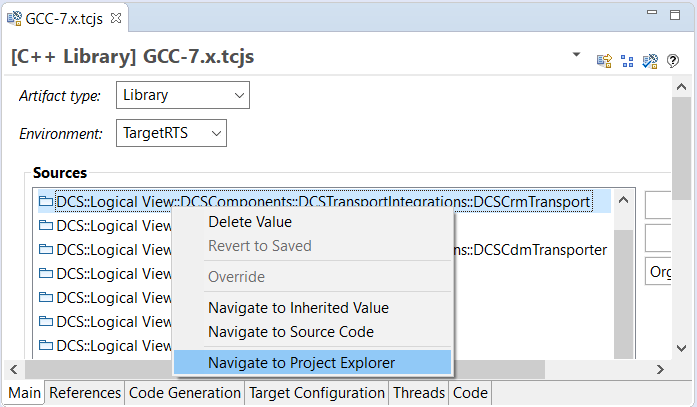Open help via the question mark icon
Screen dimensions: 697x407
point(673,61)
